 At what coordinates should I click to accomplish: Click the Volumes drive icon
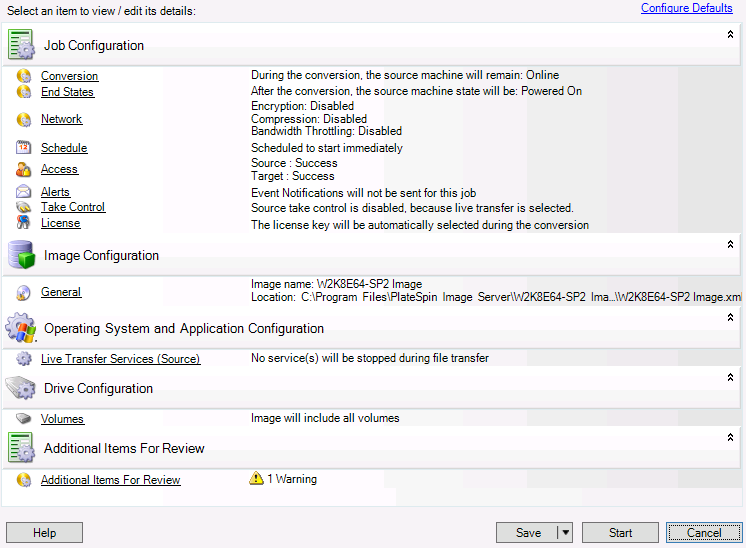23,419
